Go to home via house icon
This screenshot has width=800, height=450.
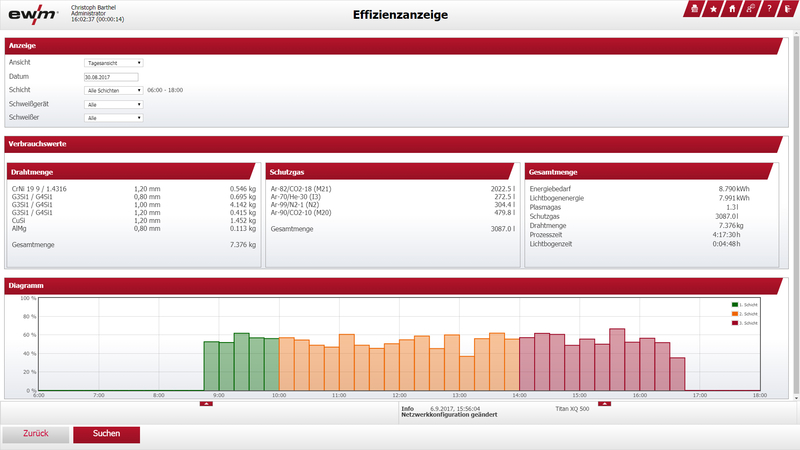[x=732, y=9]
